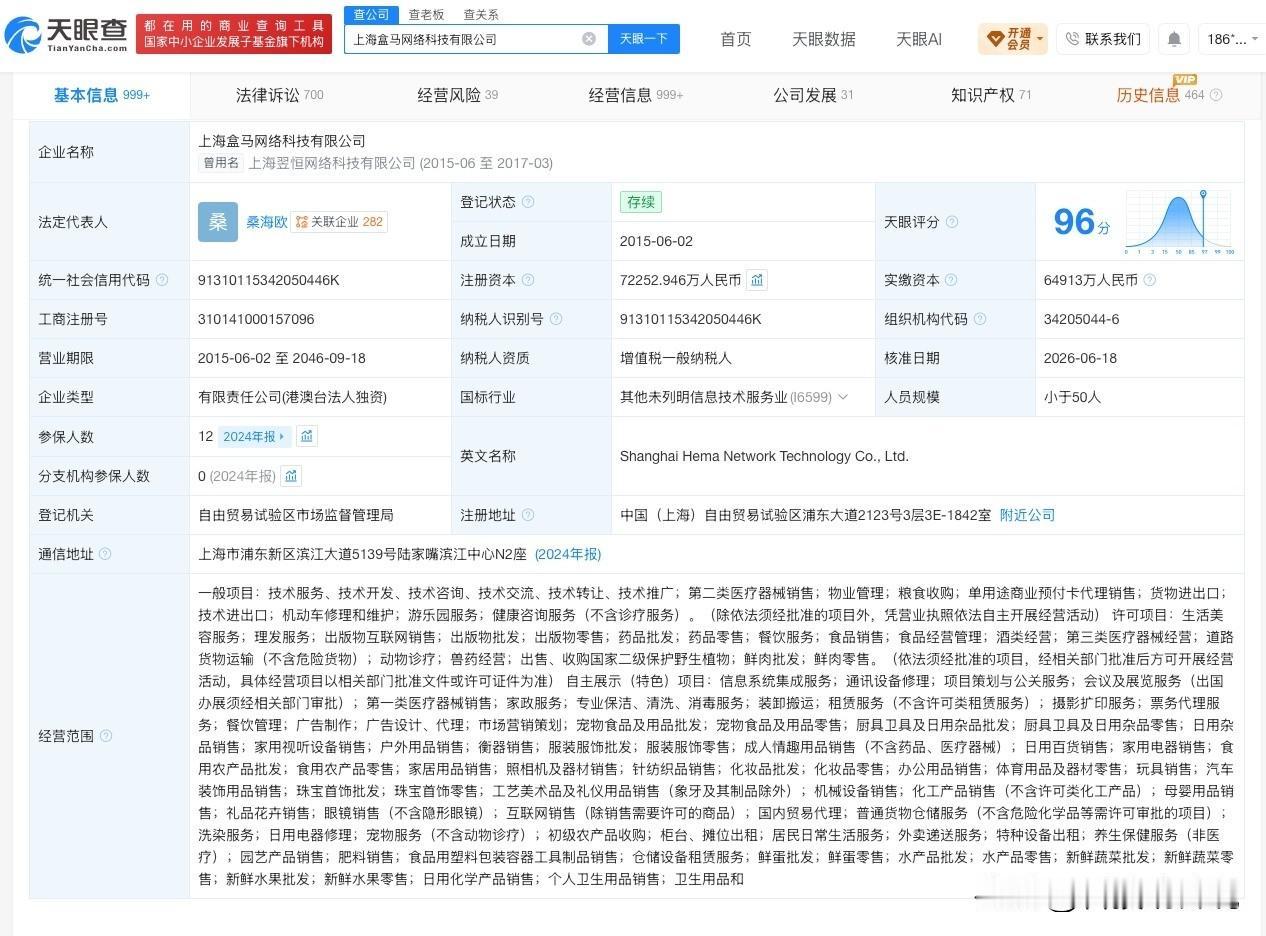Click registration number 310141000157096
1266x936 pixels.
click(x=256, y=319)
